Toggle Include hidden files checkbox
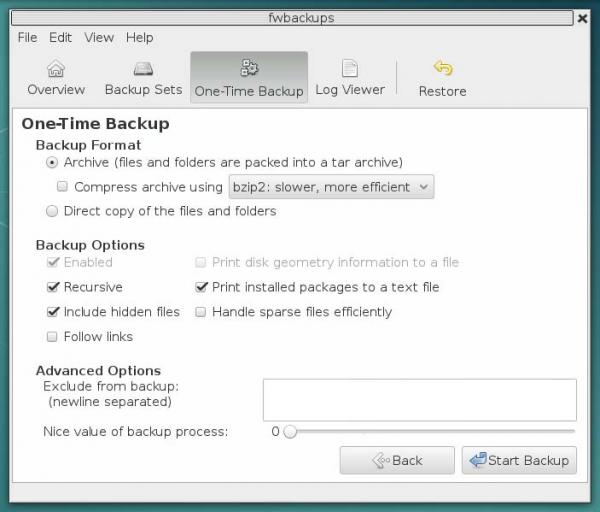The height and width of the screenshot is (512, 600). [x=52, y=312]
